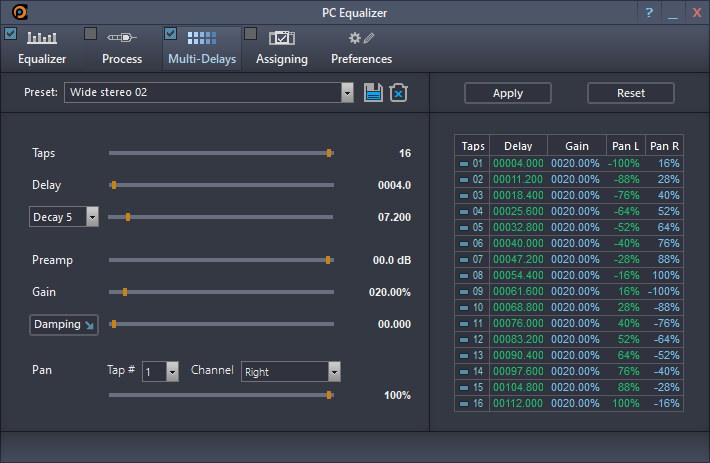Click the Gain slider handle
Screen dimensions: 710x463
(x=125, y=292)
